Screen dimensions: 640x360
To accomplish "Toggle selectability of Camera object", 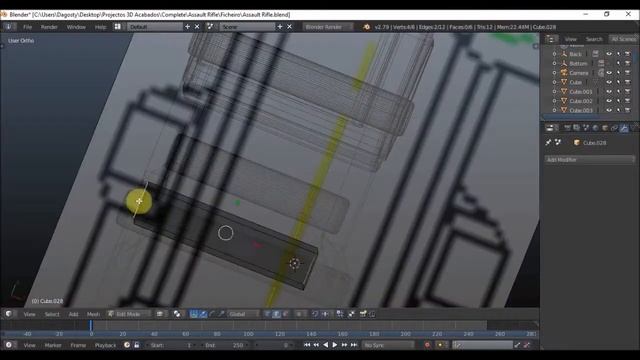I will 618,73.
